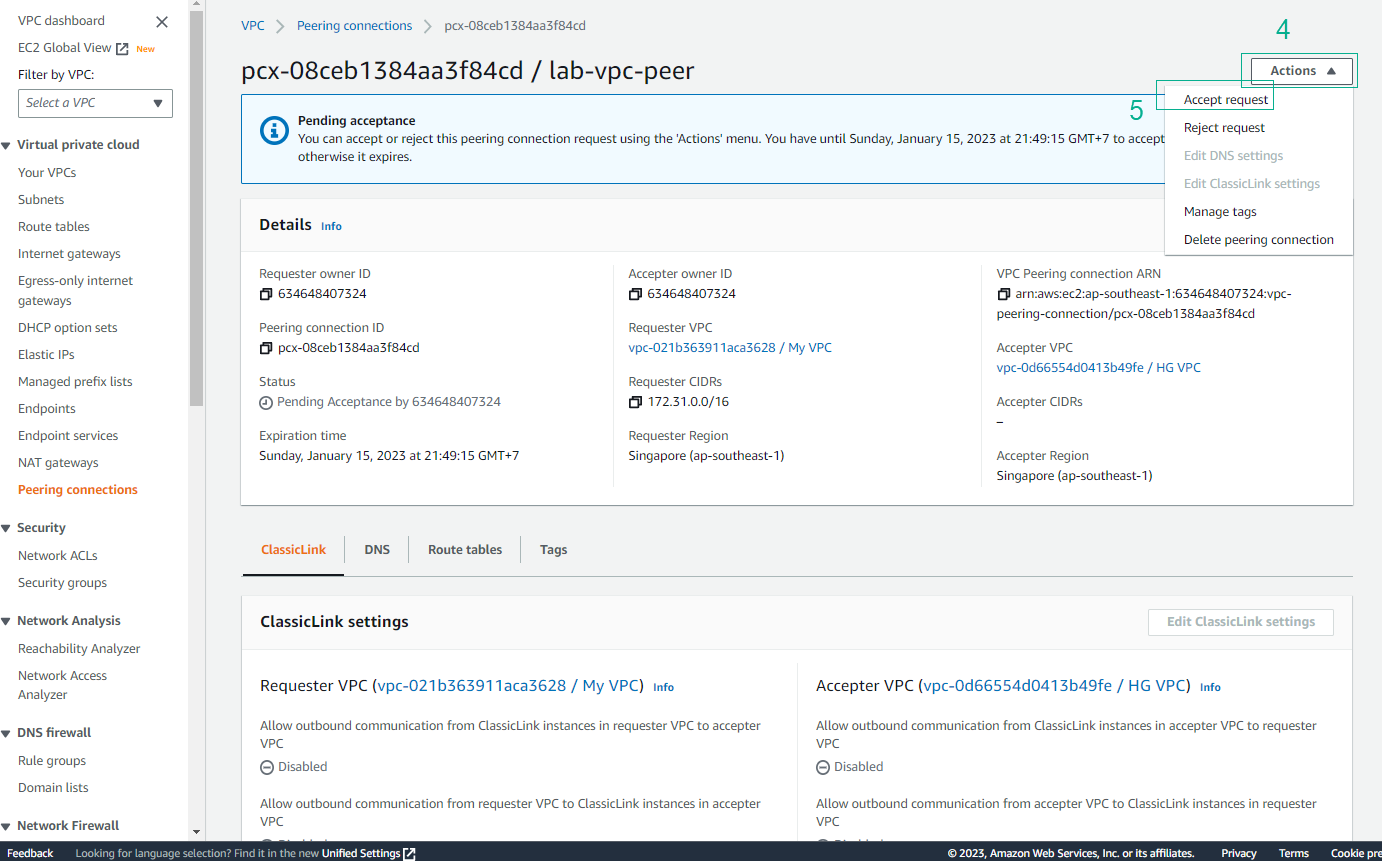Viewport: 1382px width, 861px height.
Task: Click the Pending Acceptance status clock icon
Action: click(266, 403)
